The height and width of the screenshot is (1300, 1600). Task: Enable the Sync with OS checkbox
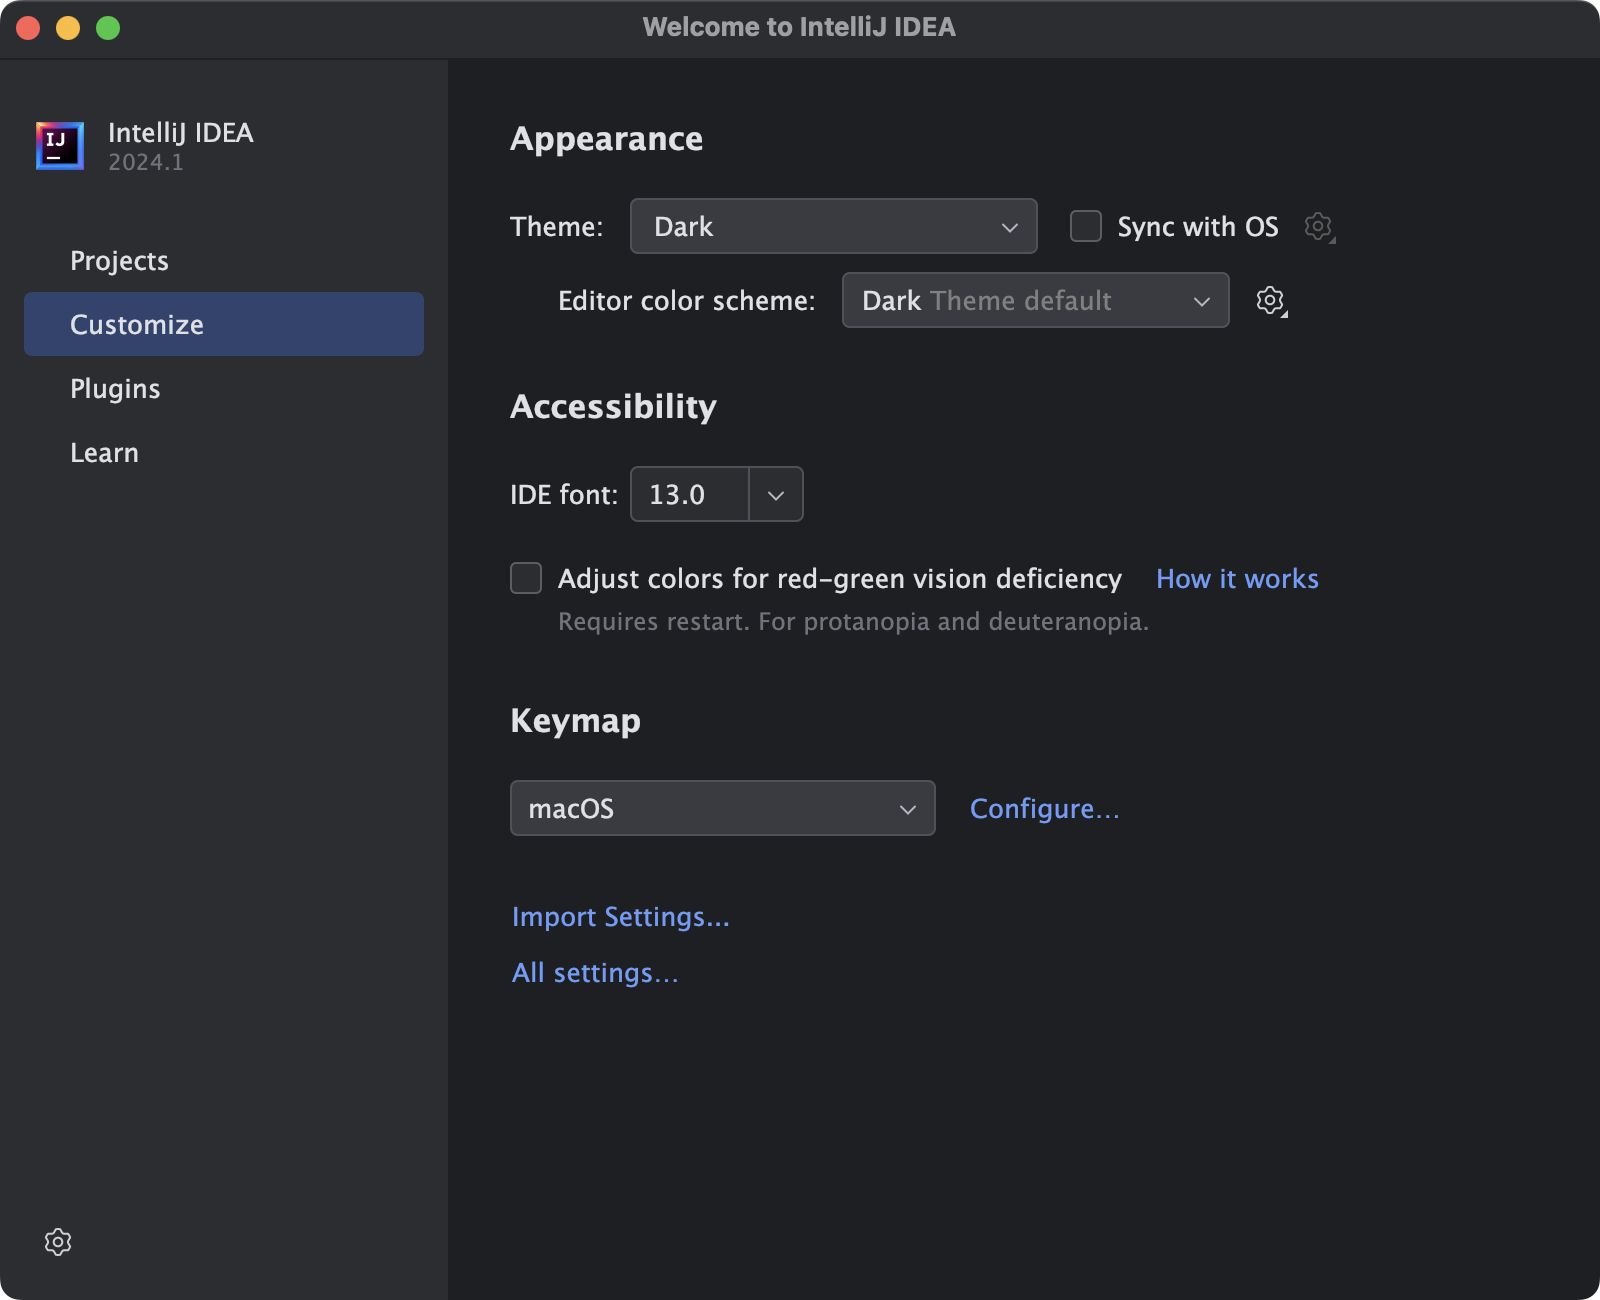[1086, 226]
